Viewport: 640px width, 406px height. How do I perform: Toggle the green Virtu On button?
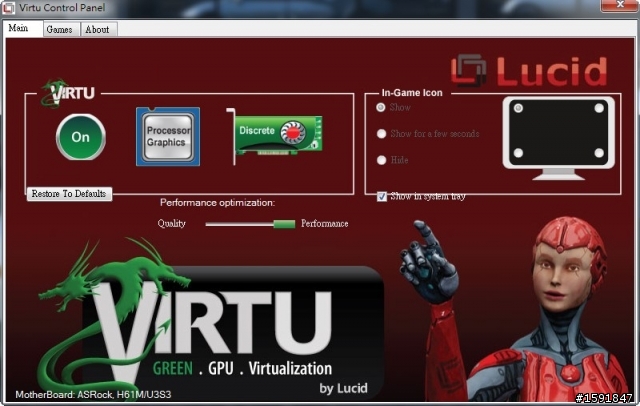point(80,137)
